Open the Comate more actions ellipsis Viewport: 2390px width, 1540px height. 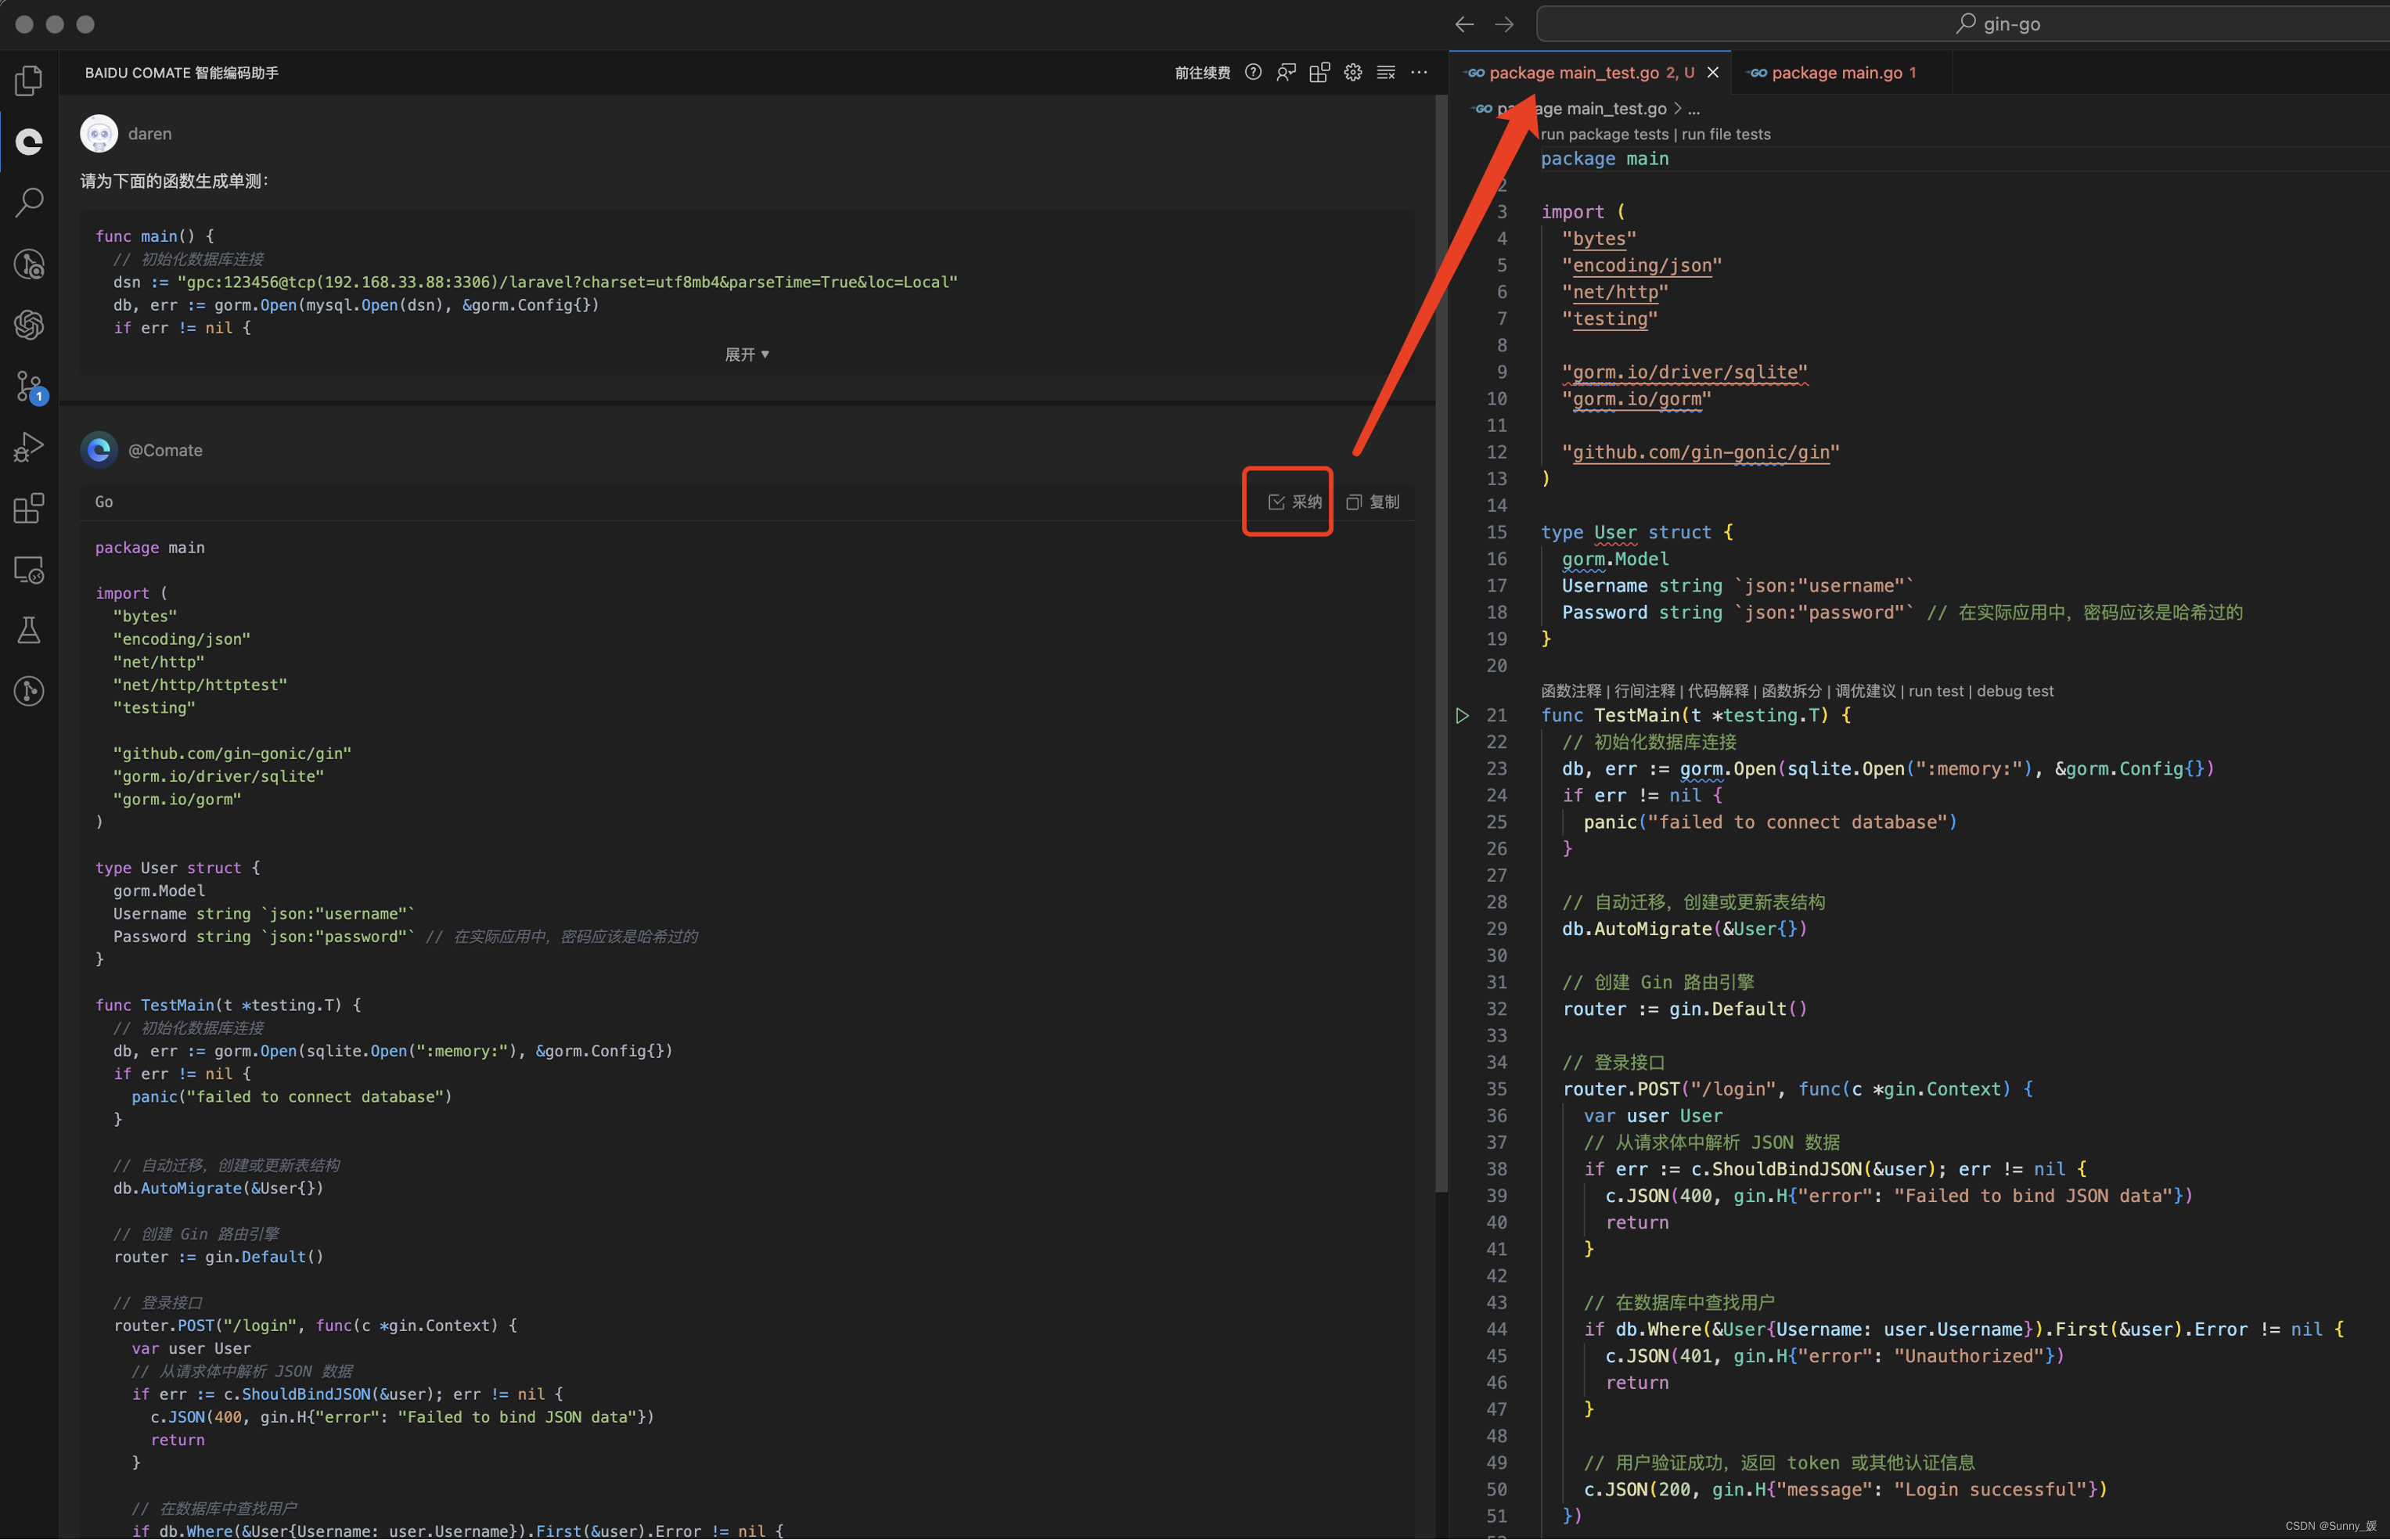(x=1419, y=72)
